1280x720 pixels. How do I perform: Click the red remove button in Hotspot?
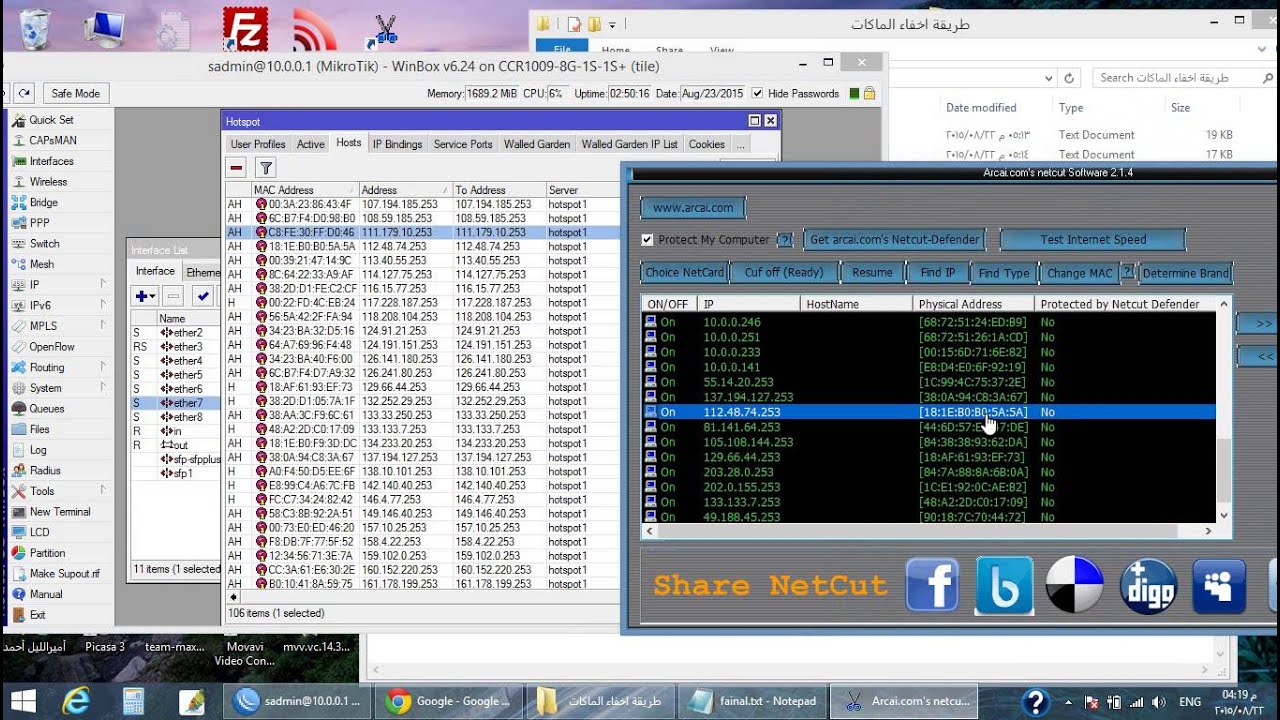click(236, 168)
